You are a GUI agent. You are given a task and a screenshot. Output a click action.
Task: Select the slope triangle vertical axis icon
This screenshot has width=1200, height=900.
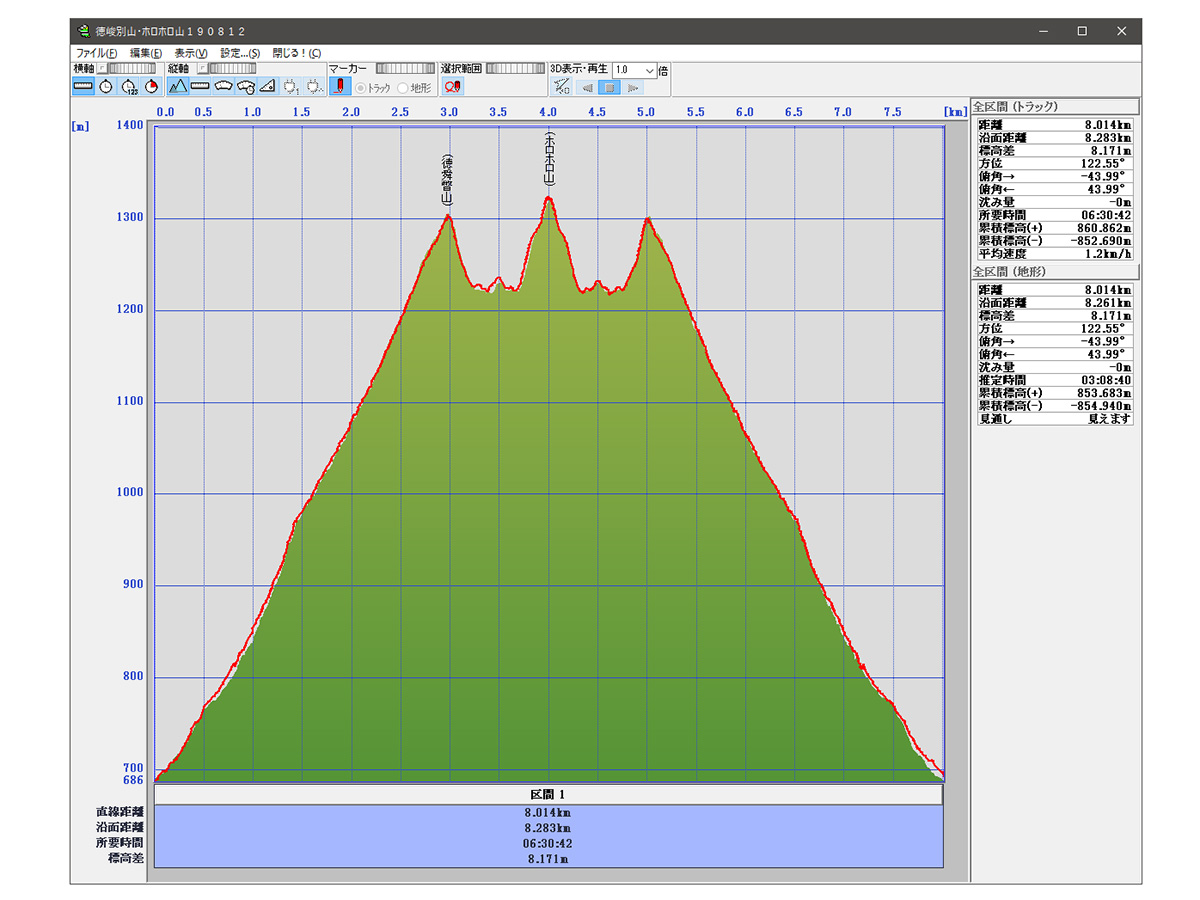267,87
